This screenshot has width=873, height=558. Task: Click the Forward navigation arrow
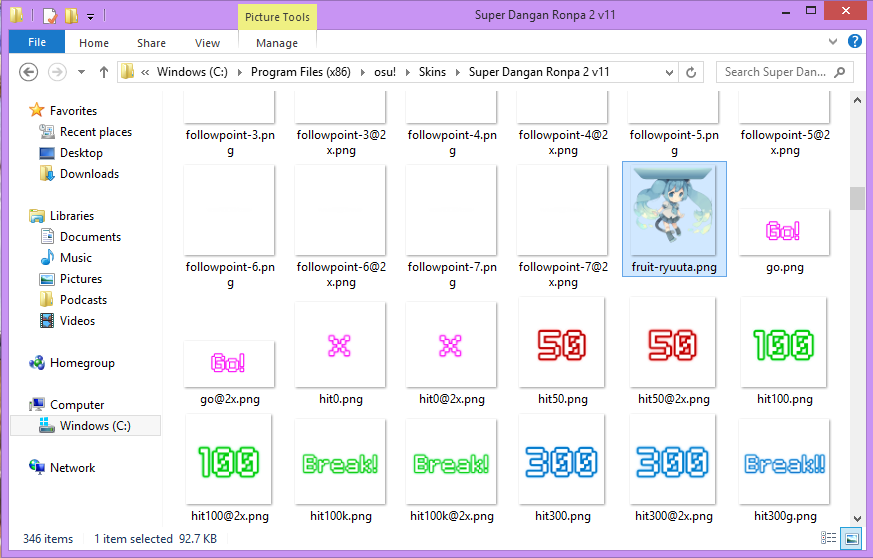[57, 72]
